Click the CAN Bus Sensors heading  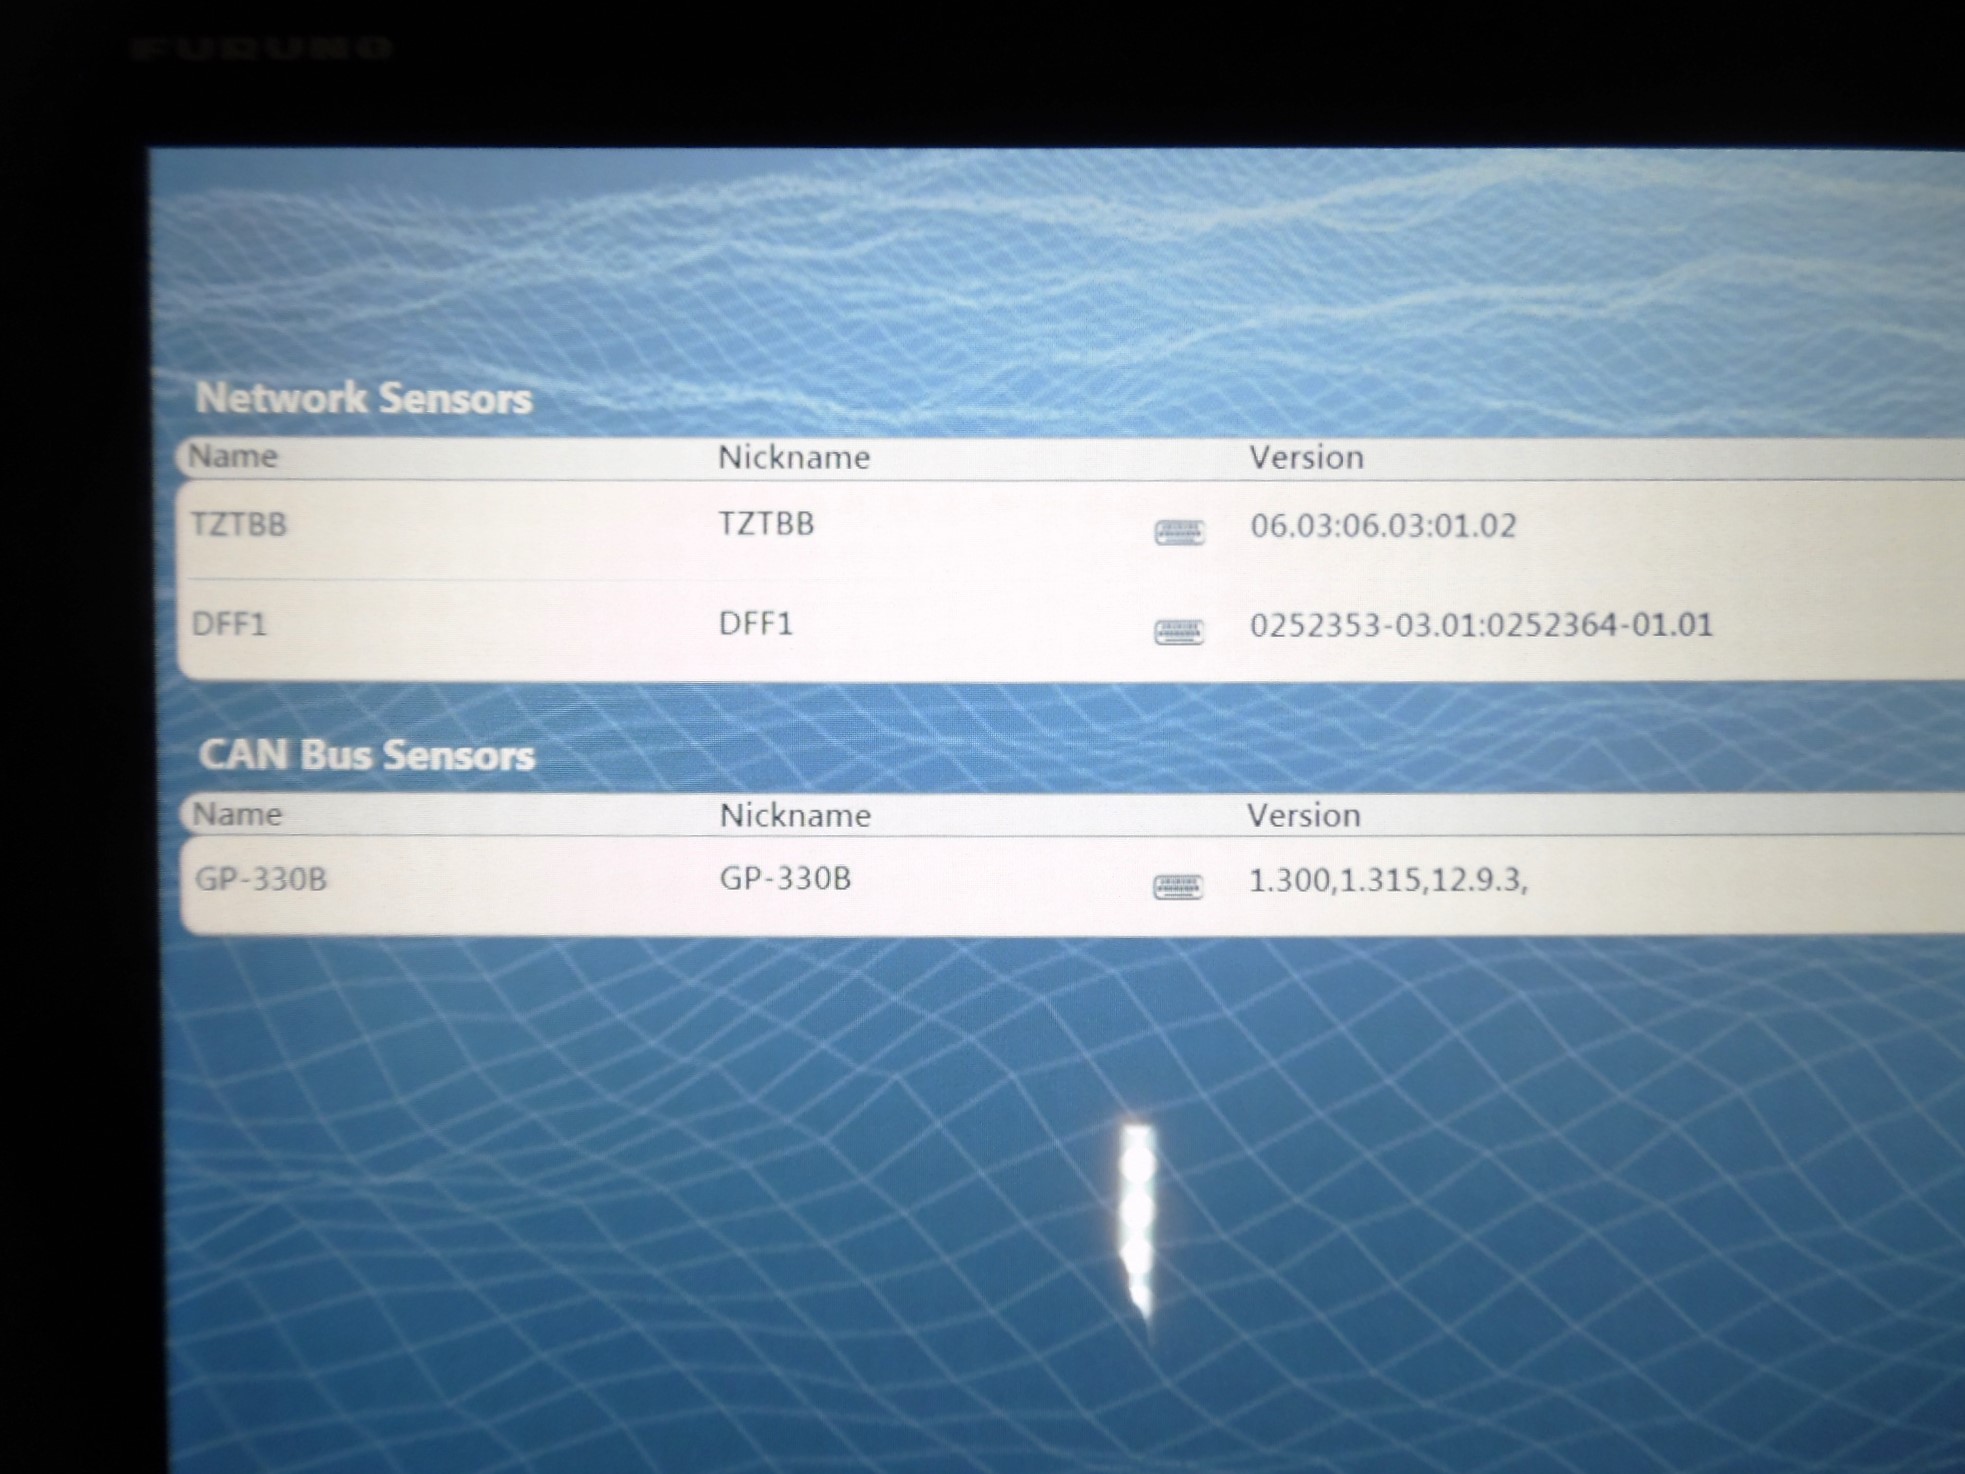pos(367,755)
